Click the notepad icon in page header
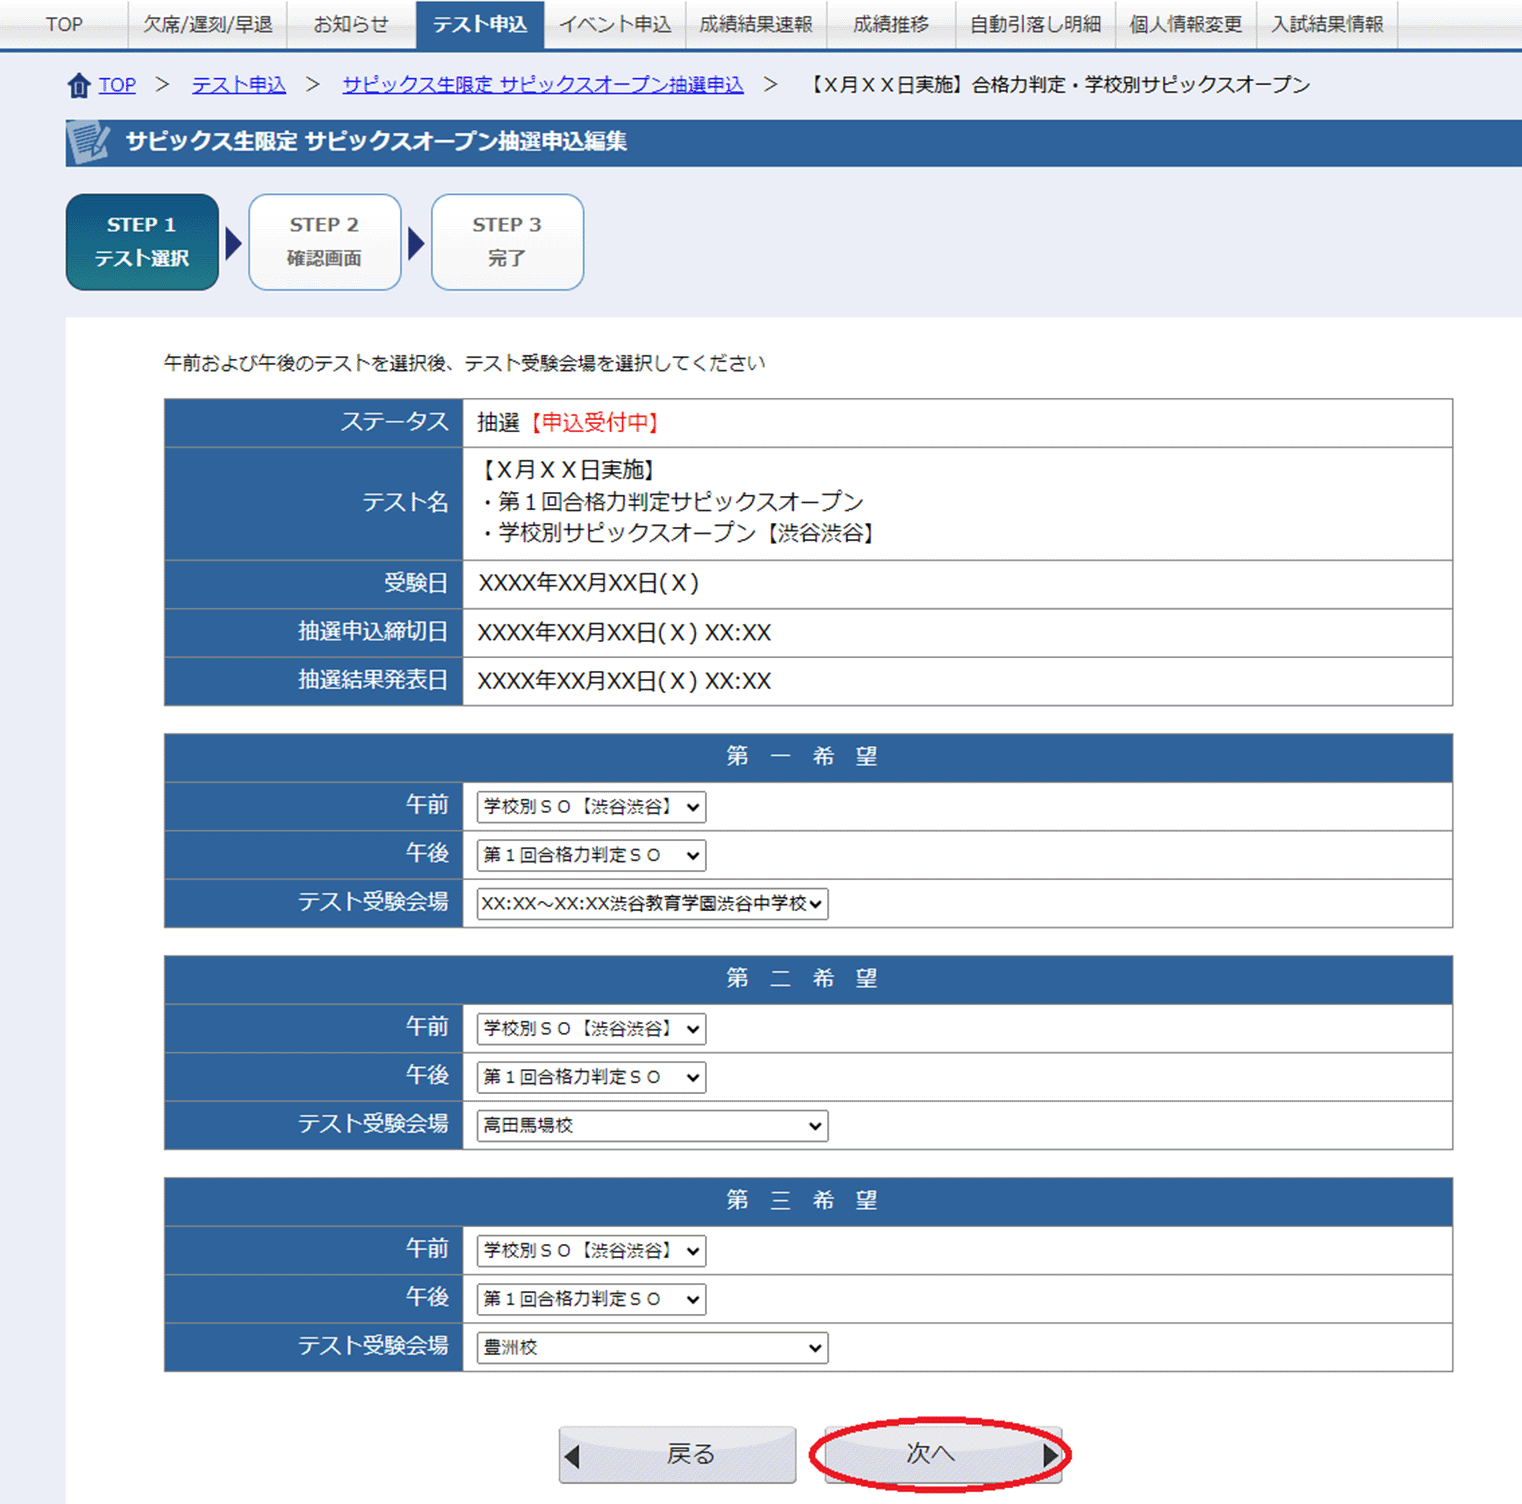 click(x=89, y=142)
